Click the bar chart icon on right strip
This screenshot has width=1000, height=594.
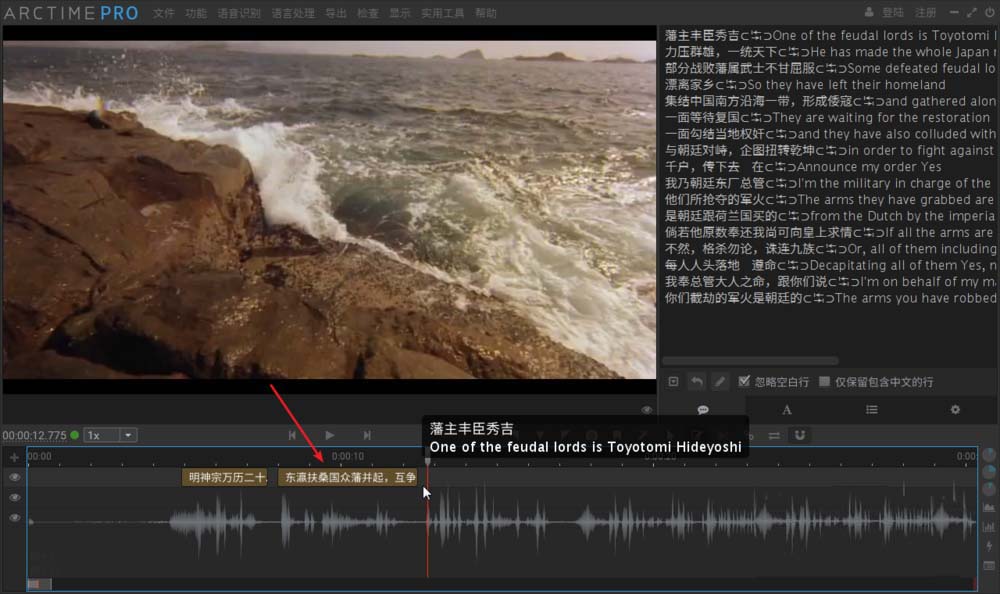click(x=989, y=526)
